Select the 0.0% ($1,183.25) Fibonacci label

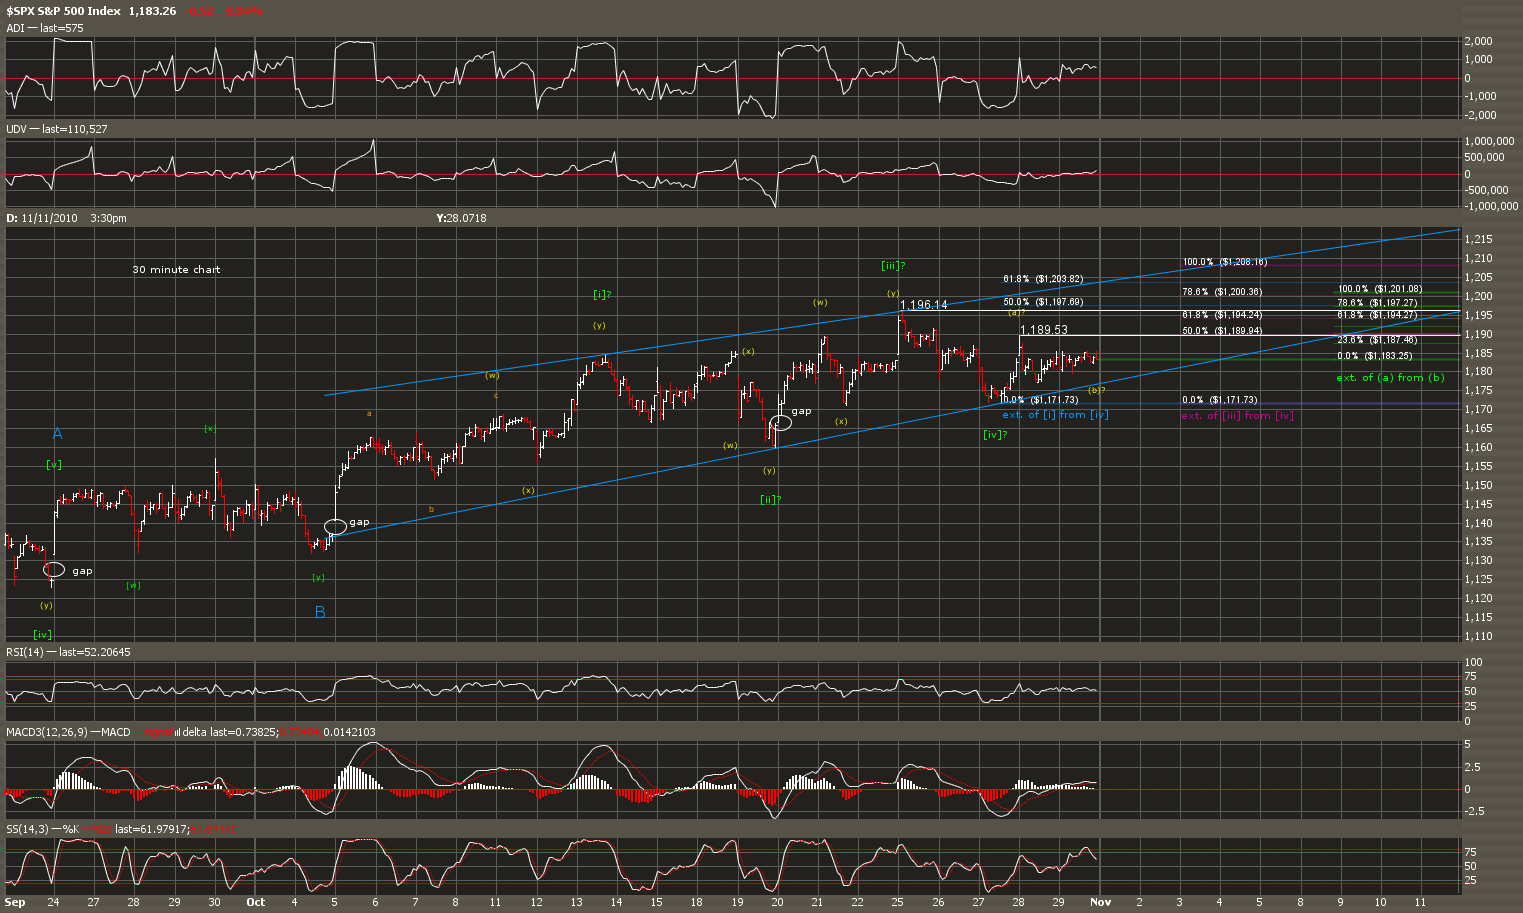click(1375, 356)
